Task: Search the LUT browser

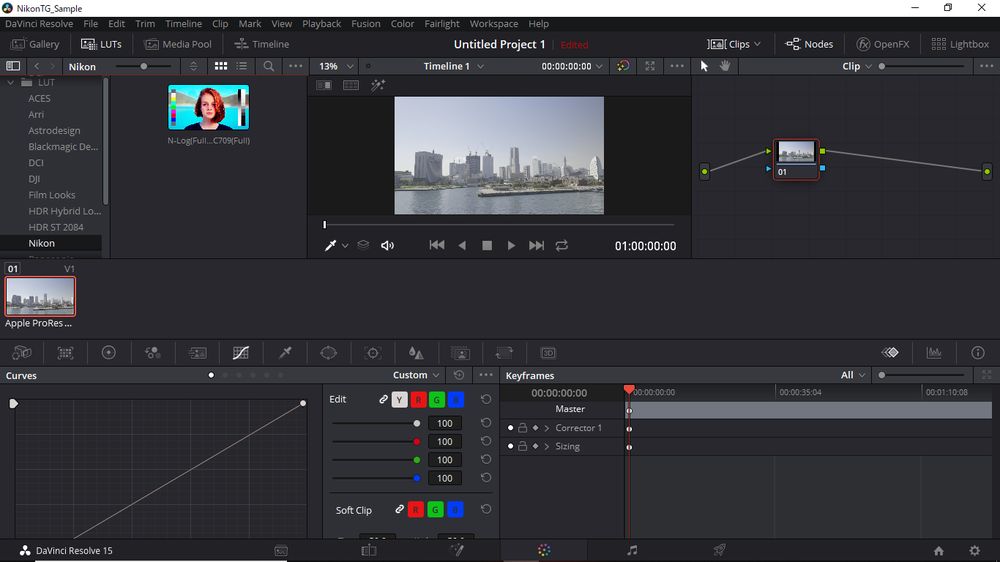Action: [x=268, y=66]
